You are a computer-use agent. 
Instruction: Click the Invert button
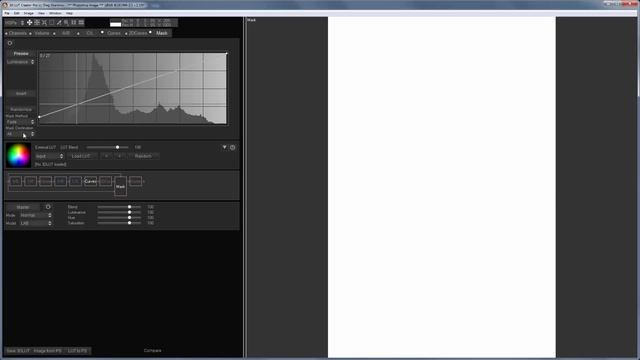(21, 93)
